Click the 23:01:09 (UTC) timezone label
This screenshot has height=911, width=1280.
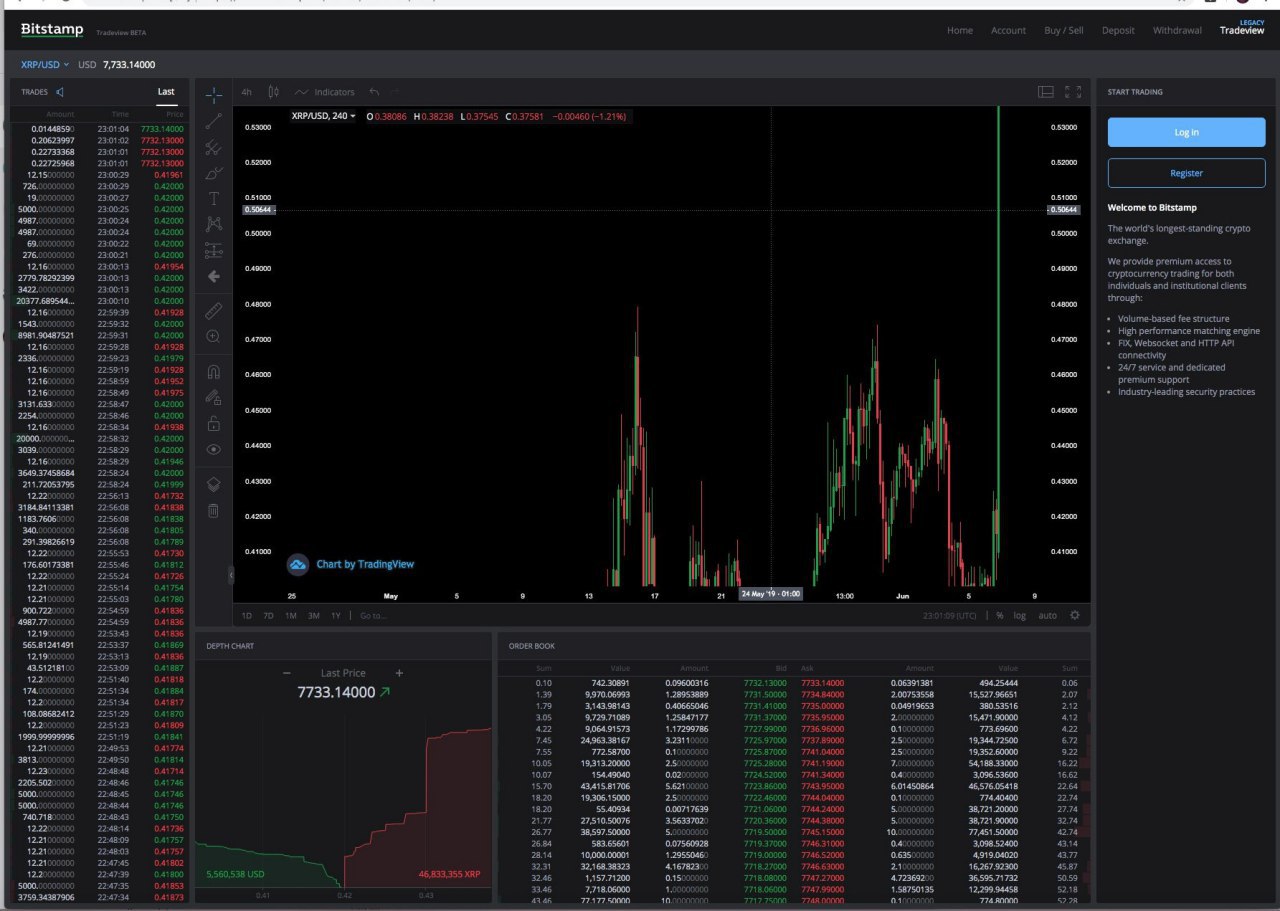tap(949, 615)
